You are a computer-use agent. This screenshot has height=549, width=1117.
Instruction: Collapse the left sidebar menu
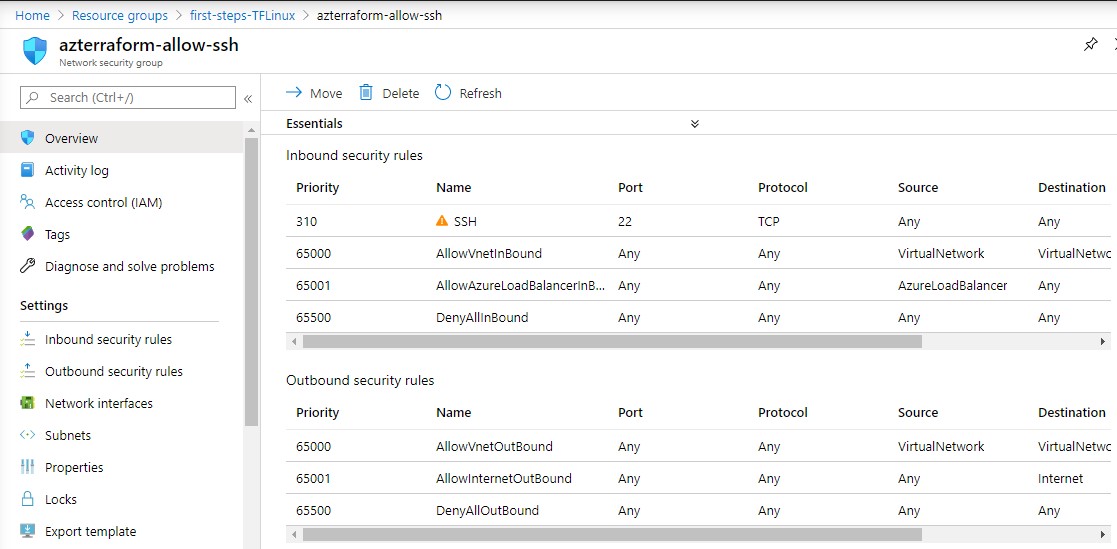(248, 98)
